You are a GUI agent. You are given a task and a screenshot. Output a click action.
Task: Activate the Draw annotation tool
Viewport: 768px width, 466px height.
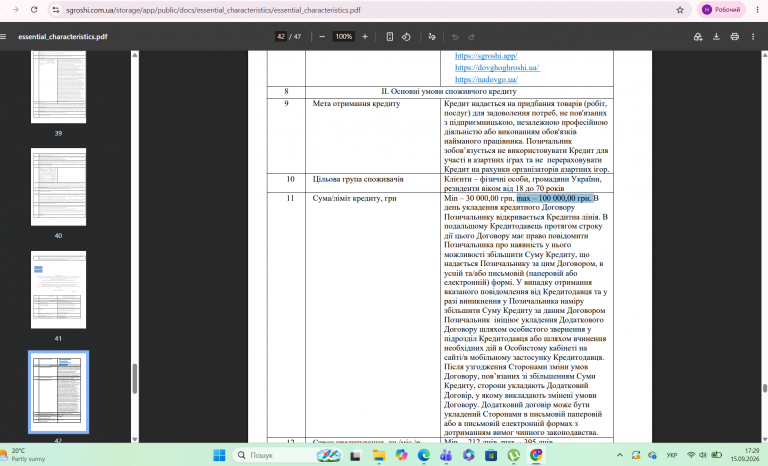click(432, 37)
